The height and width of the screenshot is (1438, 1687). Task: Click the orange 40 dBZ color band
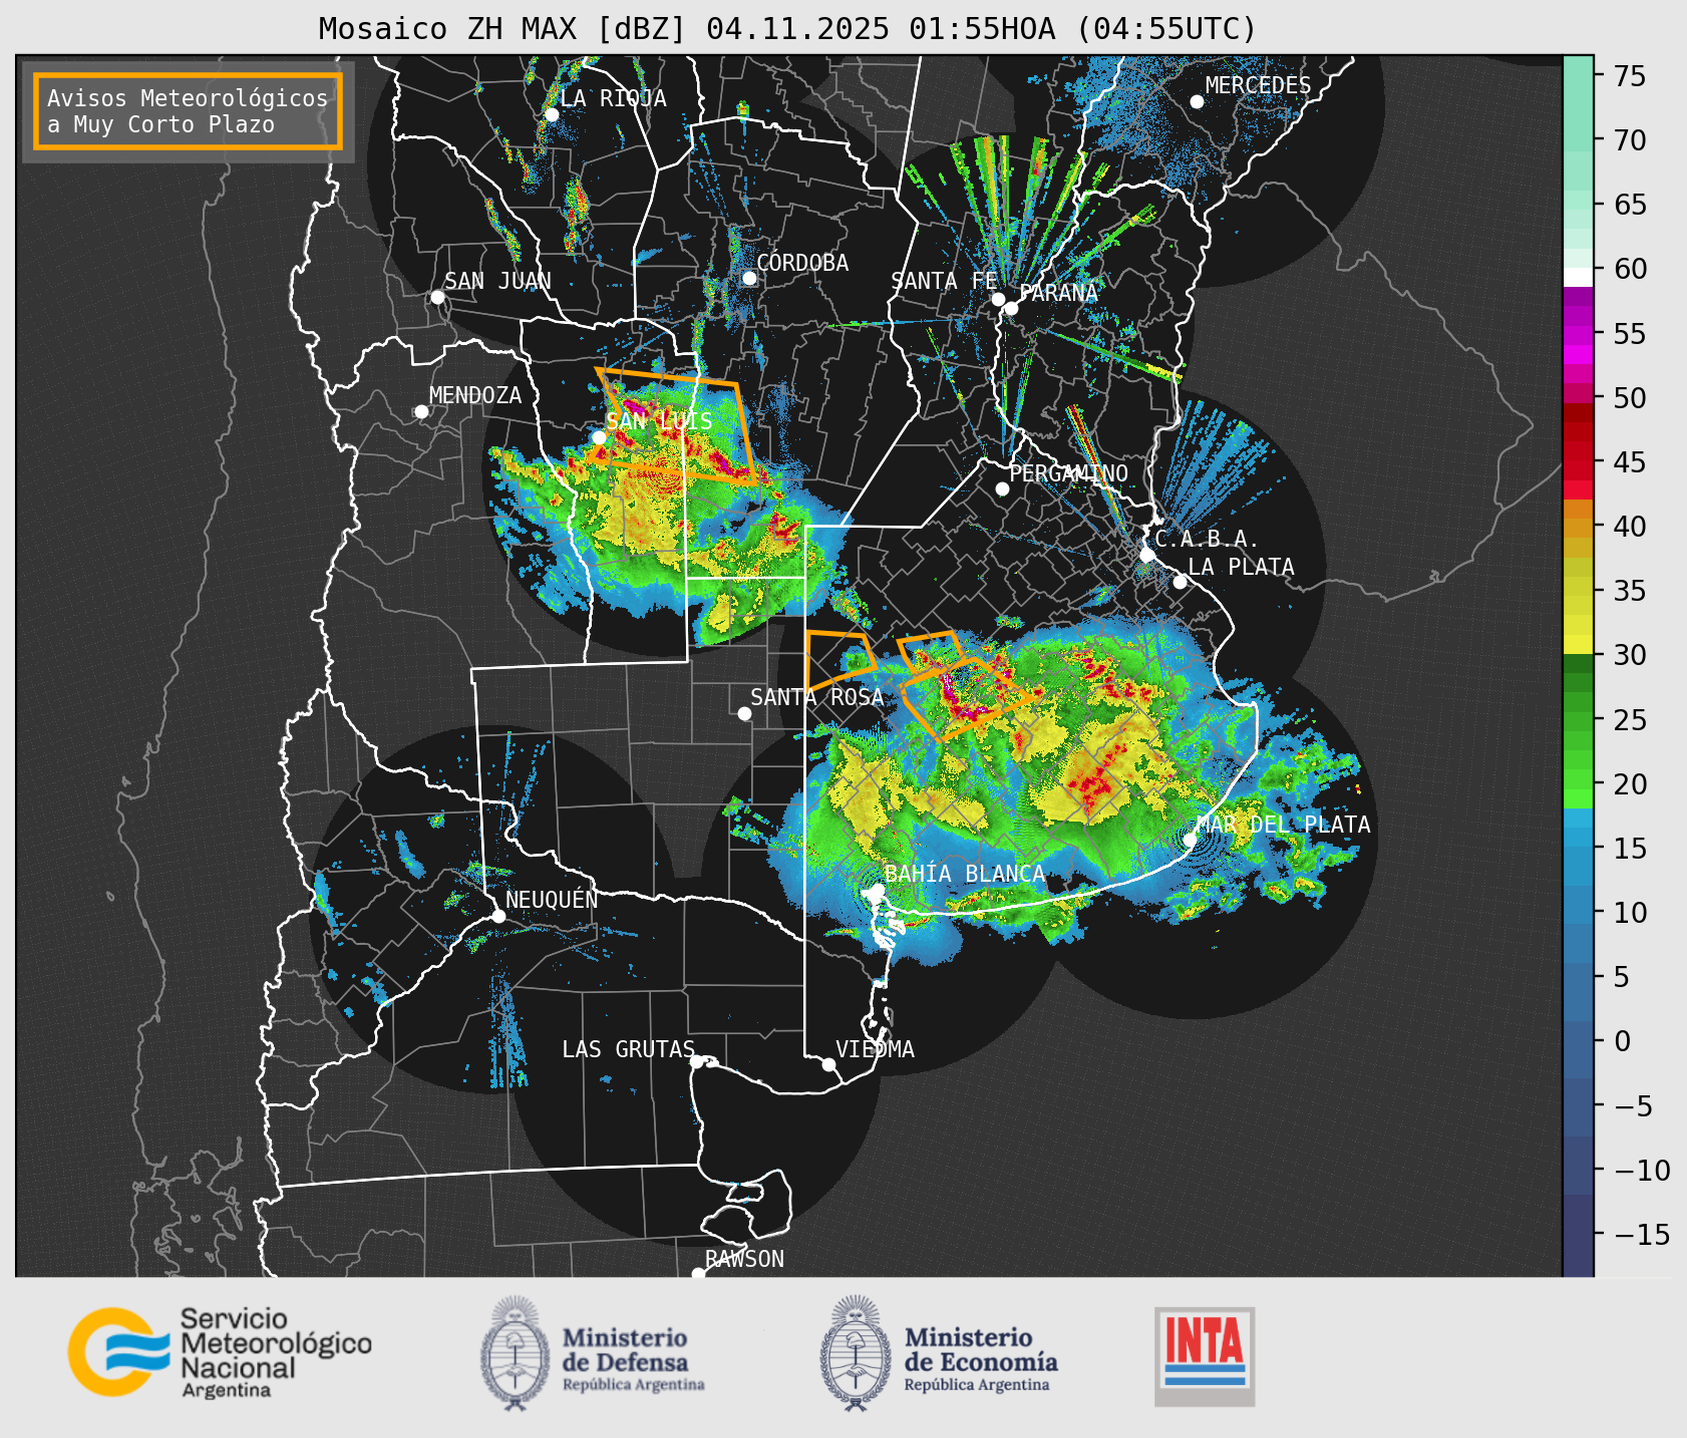tap(1578, 526)
